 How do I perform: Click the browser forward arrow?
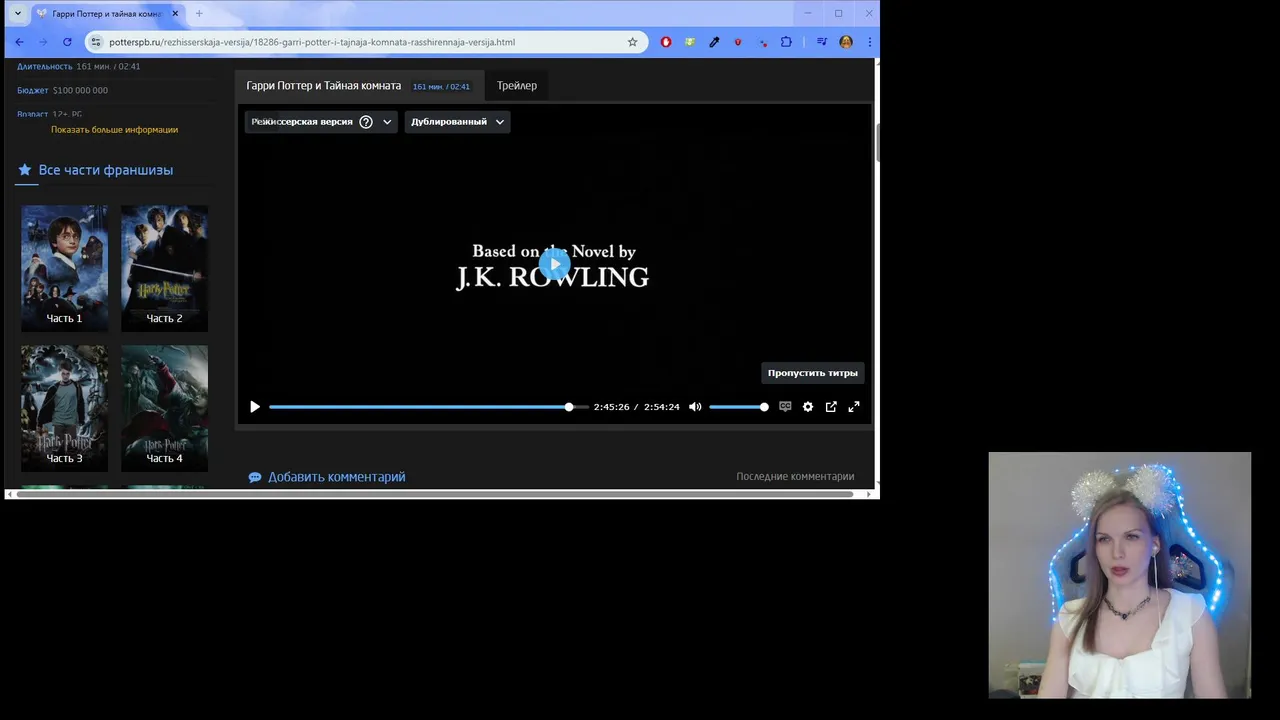point(43,42)
